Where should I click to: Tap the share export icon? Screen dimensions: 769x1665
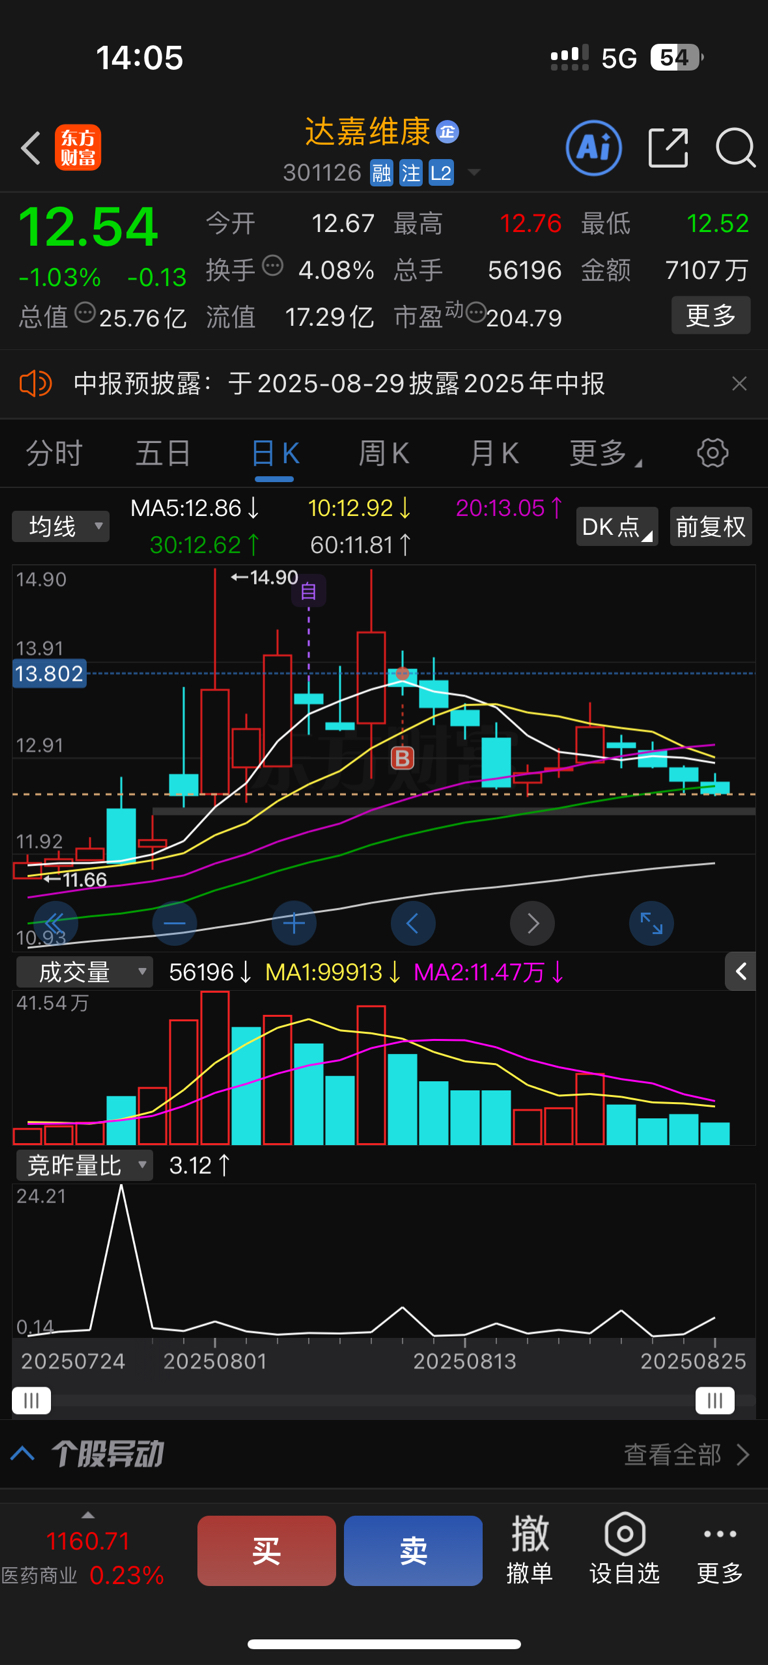668,148
